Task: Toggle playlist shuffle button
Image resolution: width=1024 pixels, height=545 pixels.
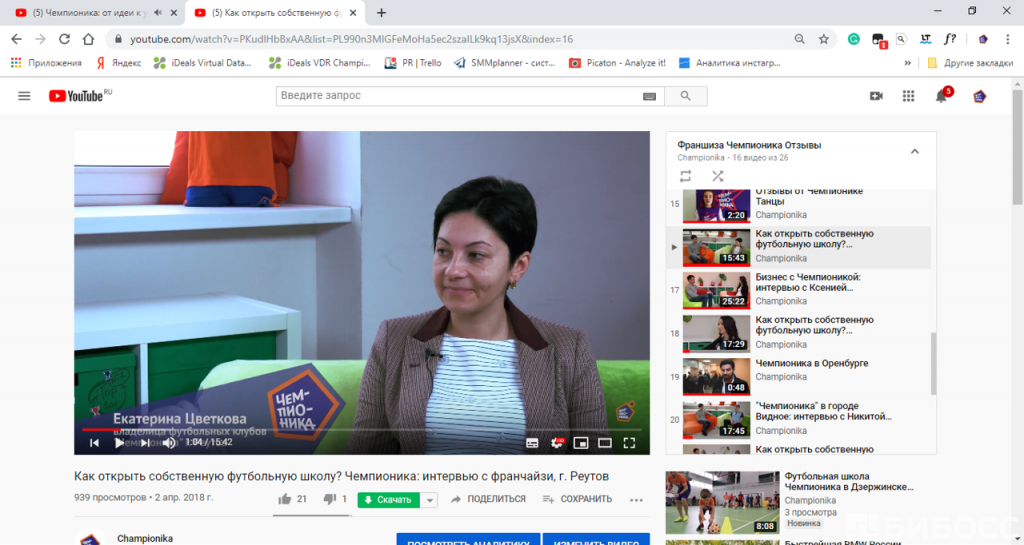Action: (717, 175)
